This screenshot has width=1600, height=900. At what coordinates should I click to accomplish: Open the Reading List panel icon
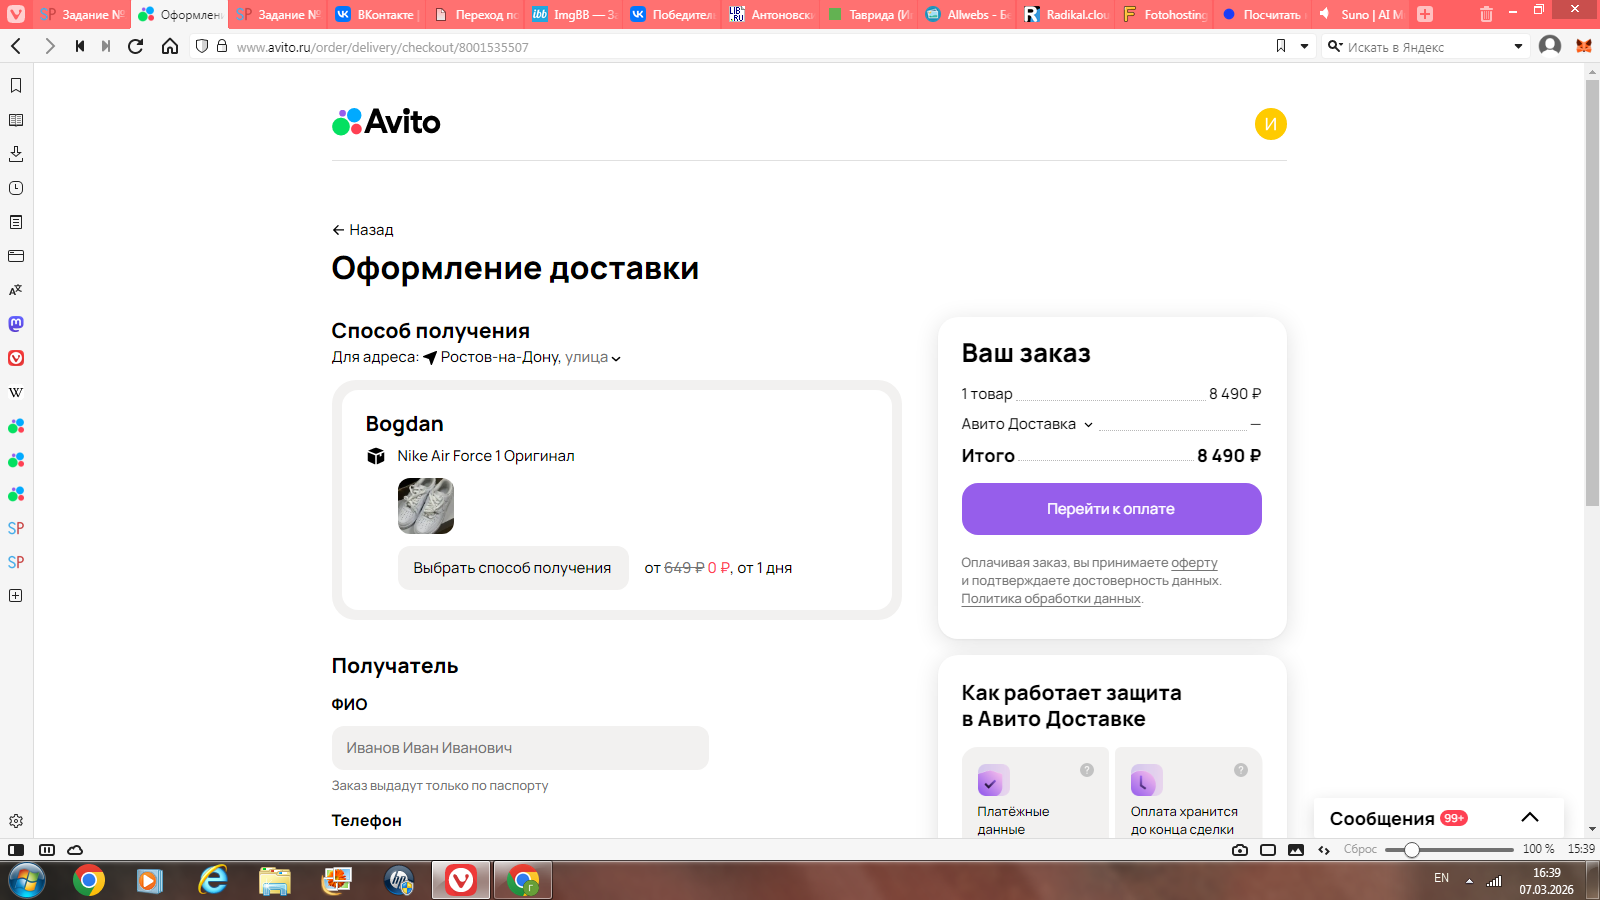pos(16,120)
